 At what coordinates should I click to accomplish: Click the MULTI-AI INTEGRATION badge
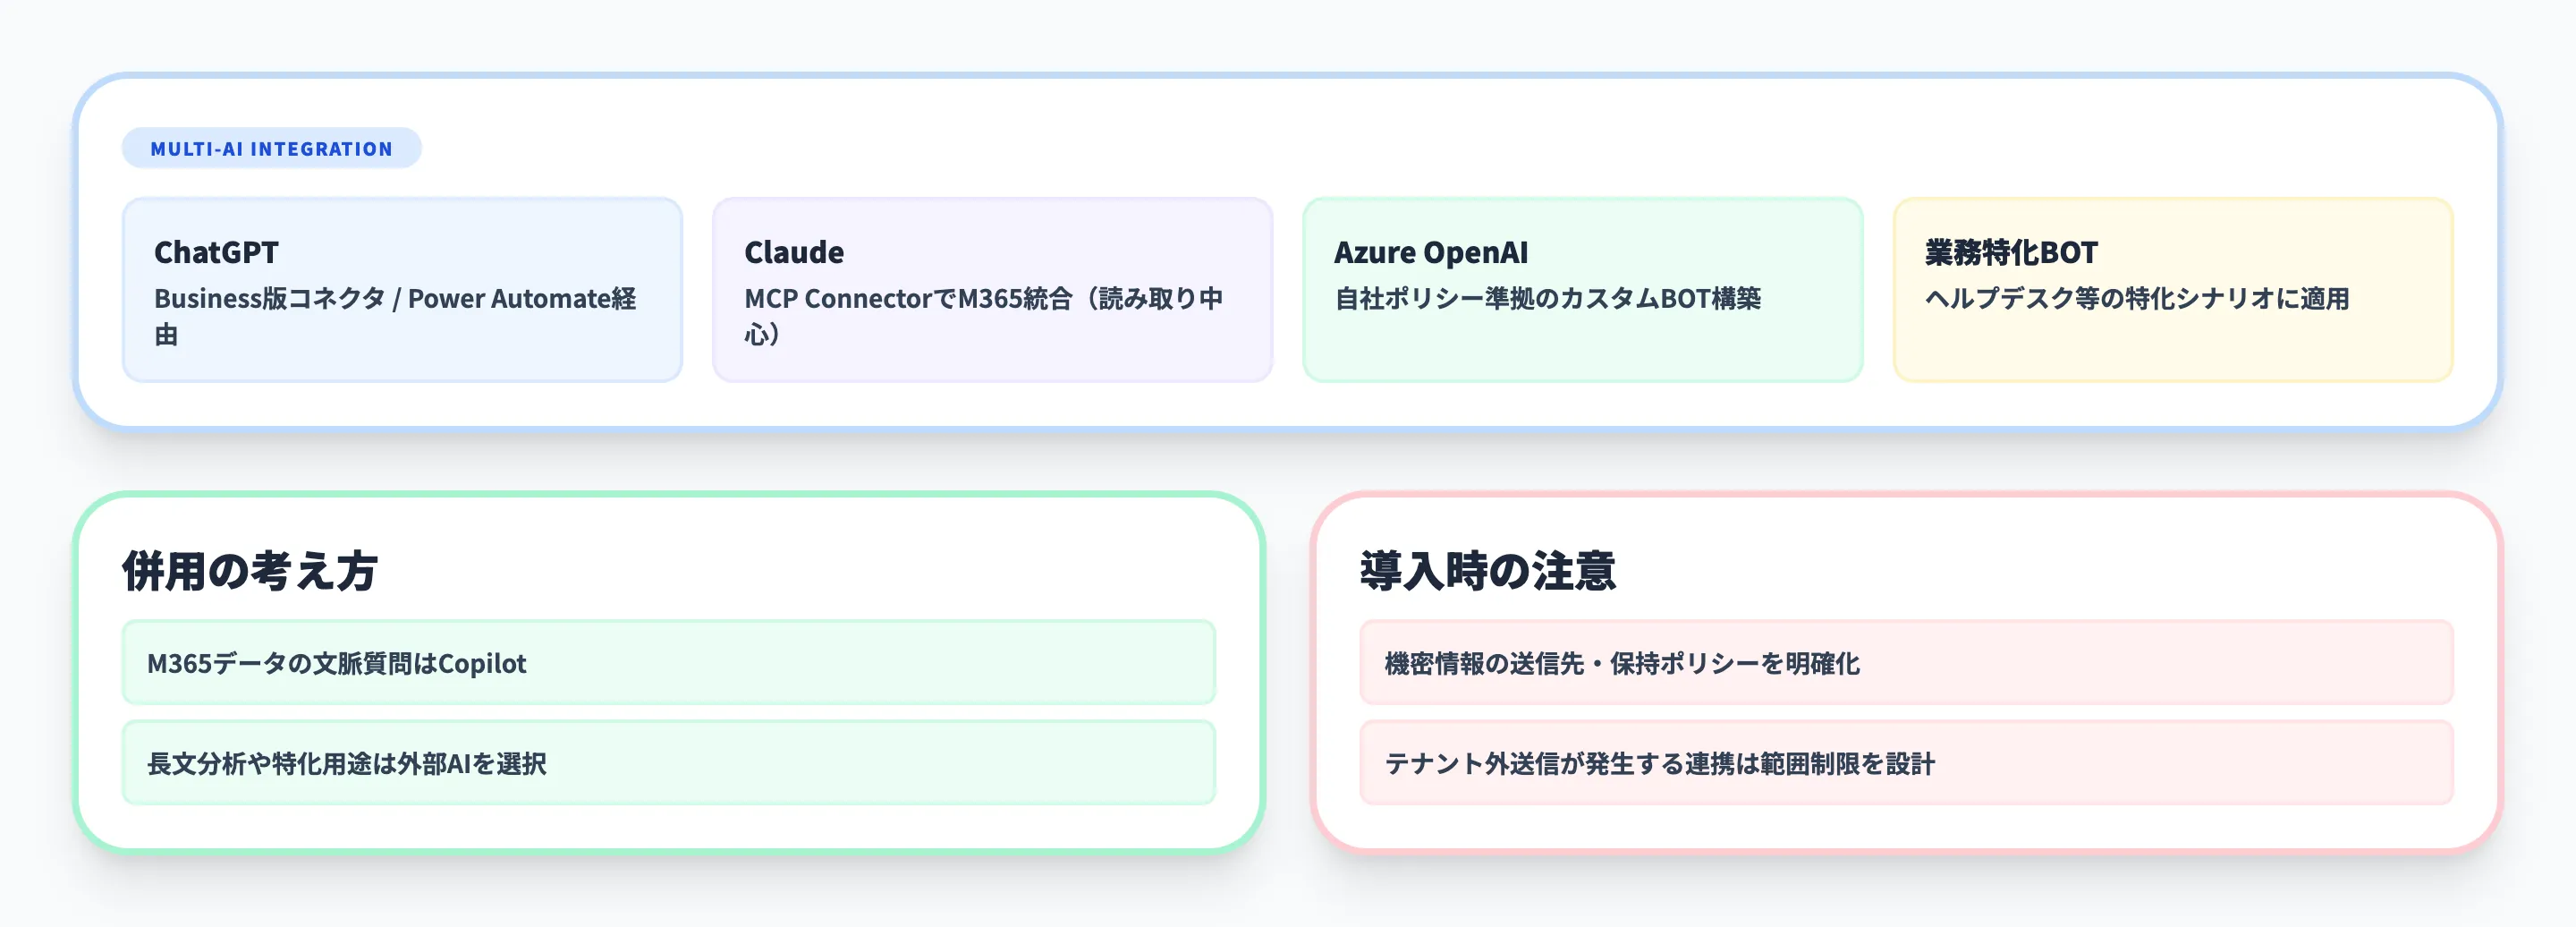click(x=270, y=147)
